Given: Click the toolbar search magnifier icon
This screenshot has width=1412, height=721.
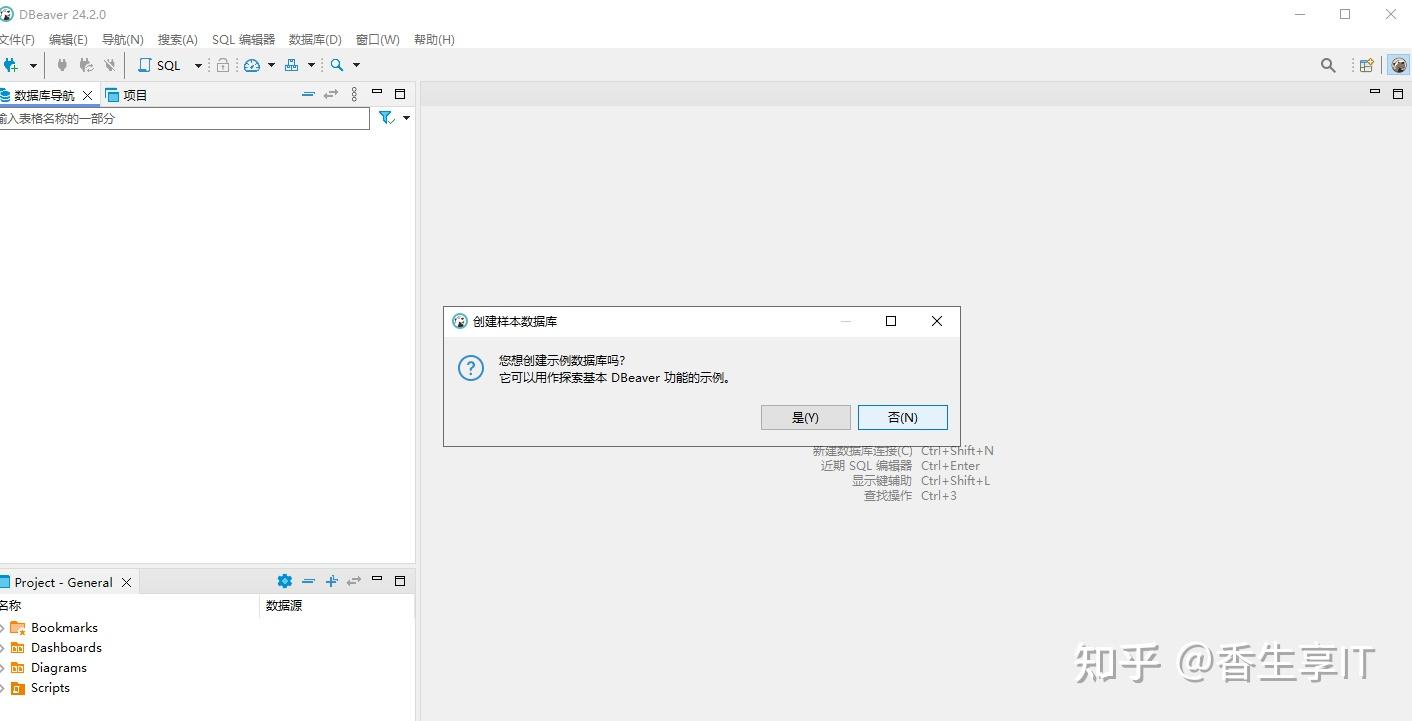Looking at the screenshot, I should coord(335,65).
